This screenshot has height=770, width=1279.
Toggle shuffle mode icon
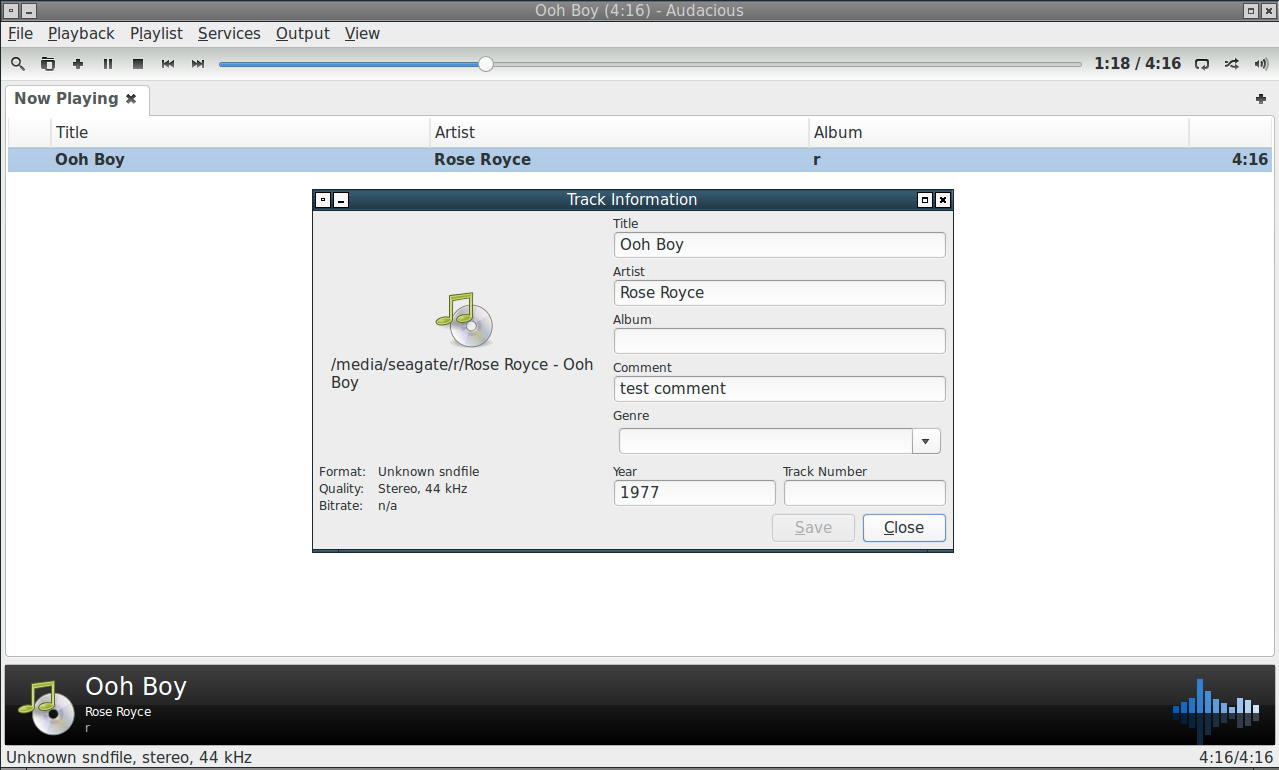click(1232, 63)
